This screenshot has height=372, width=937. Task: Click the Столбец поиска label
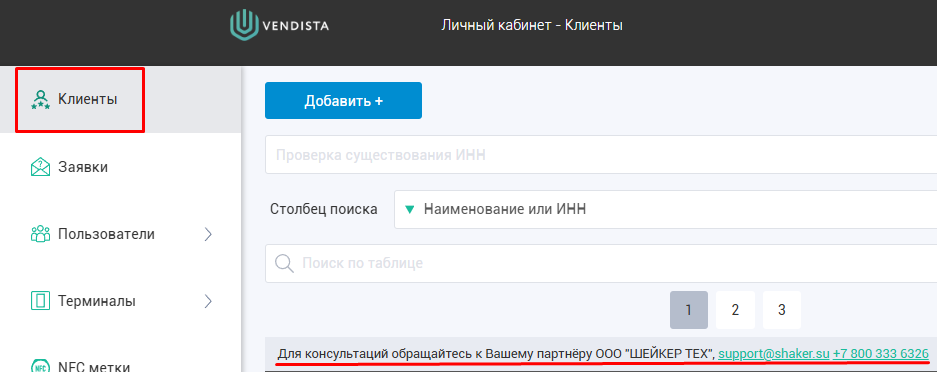[x=324, y=210]
